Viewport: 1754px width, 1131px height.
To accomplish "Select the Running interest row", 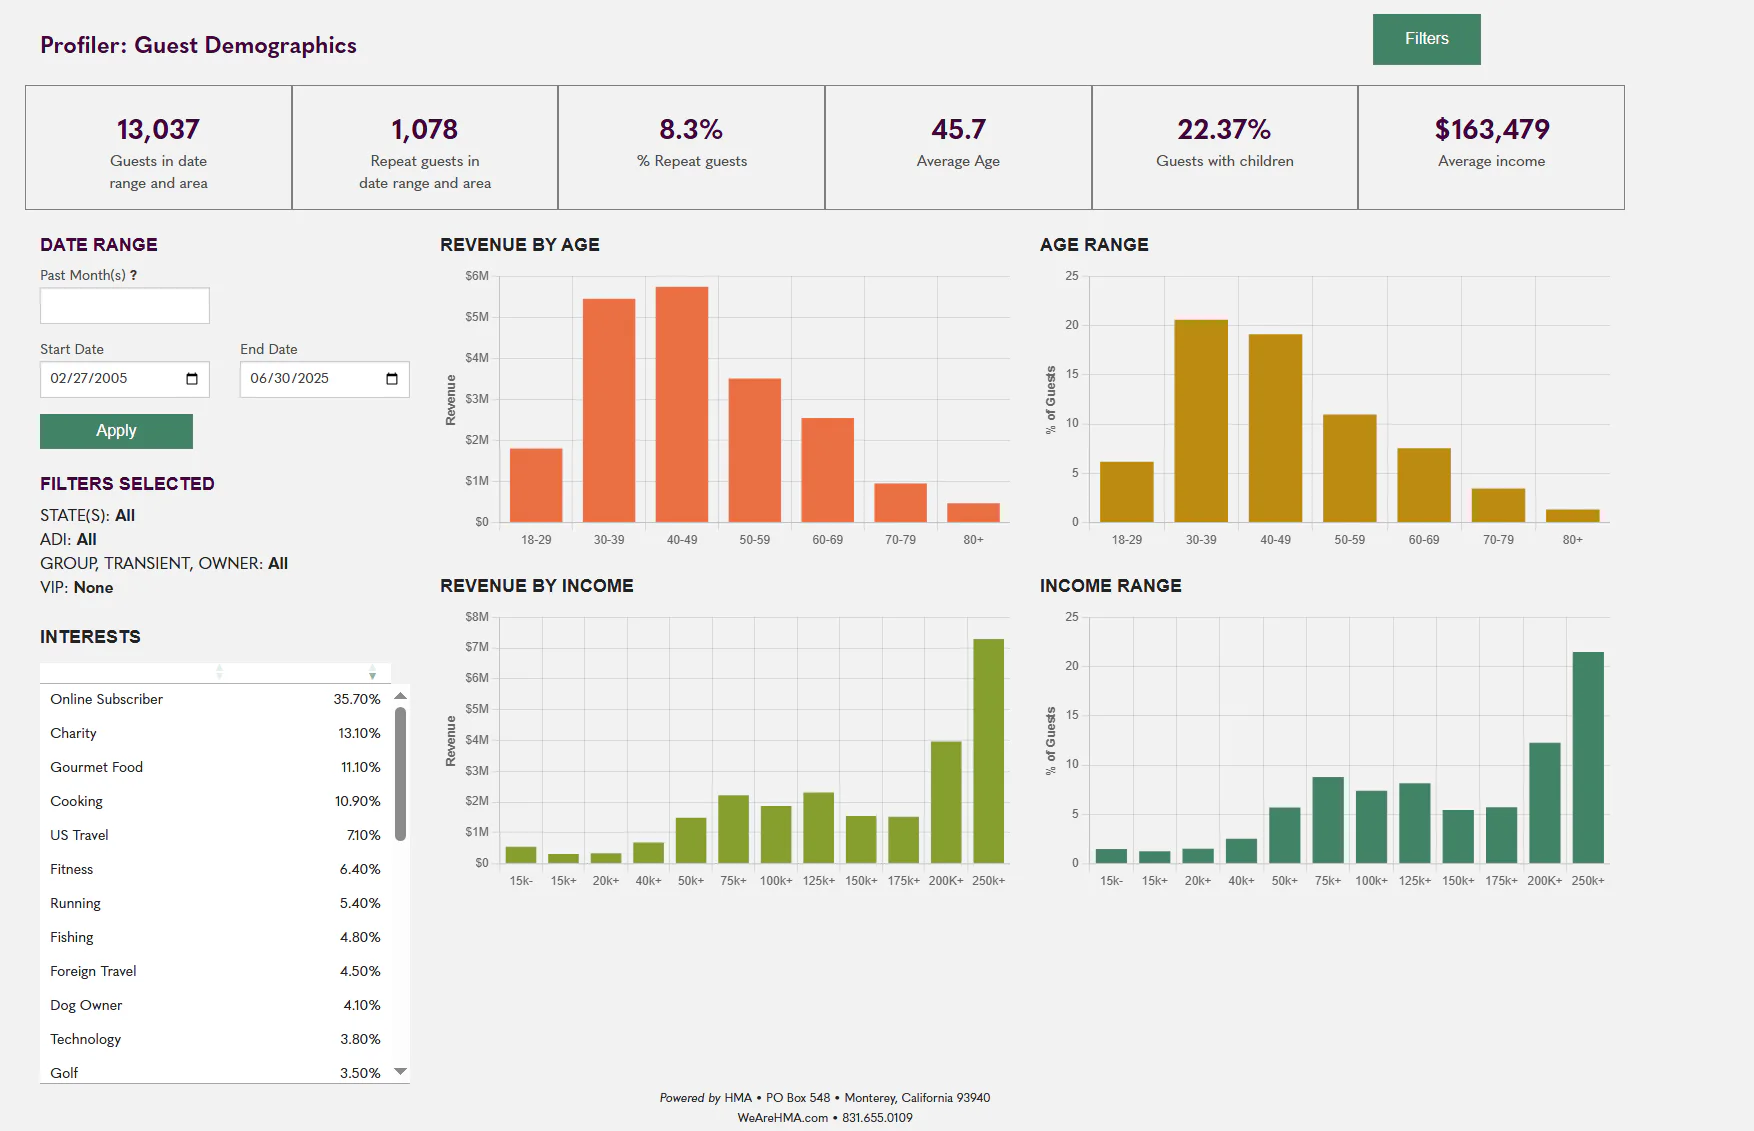I will 215,903.
